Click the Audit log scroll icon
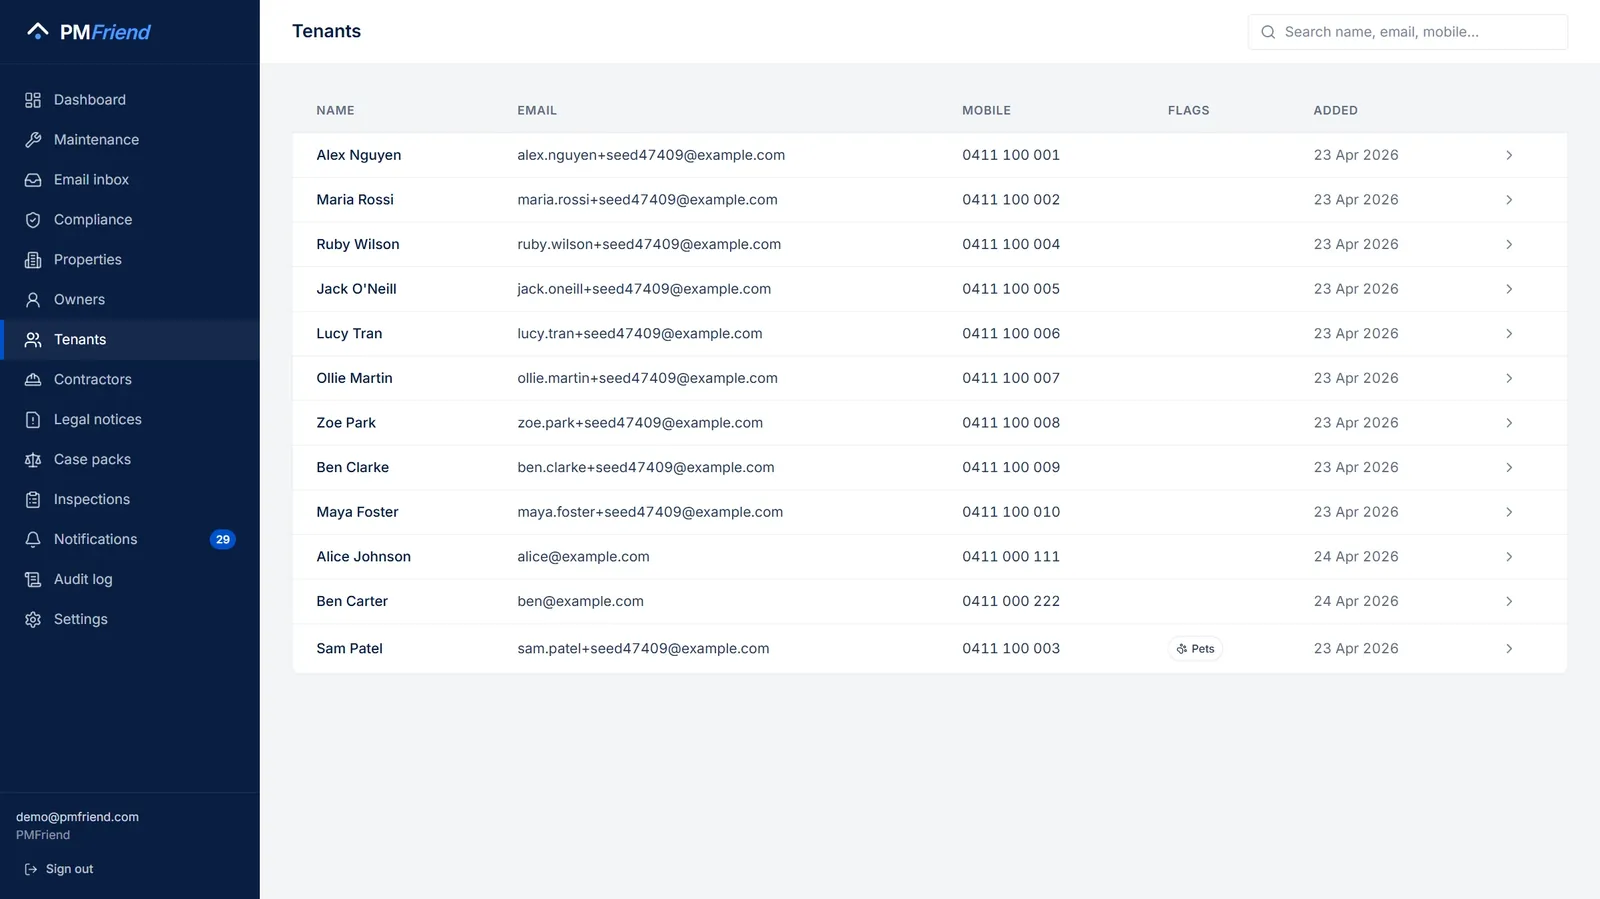Image resolution: width=1600 pixels, height=899 pixels. [x=33, y=580]
